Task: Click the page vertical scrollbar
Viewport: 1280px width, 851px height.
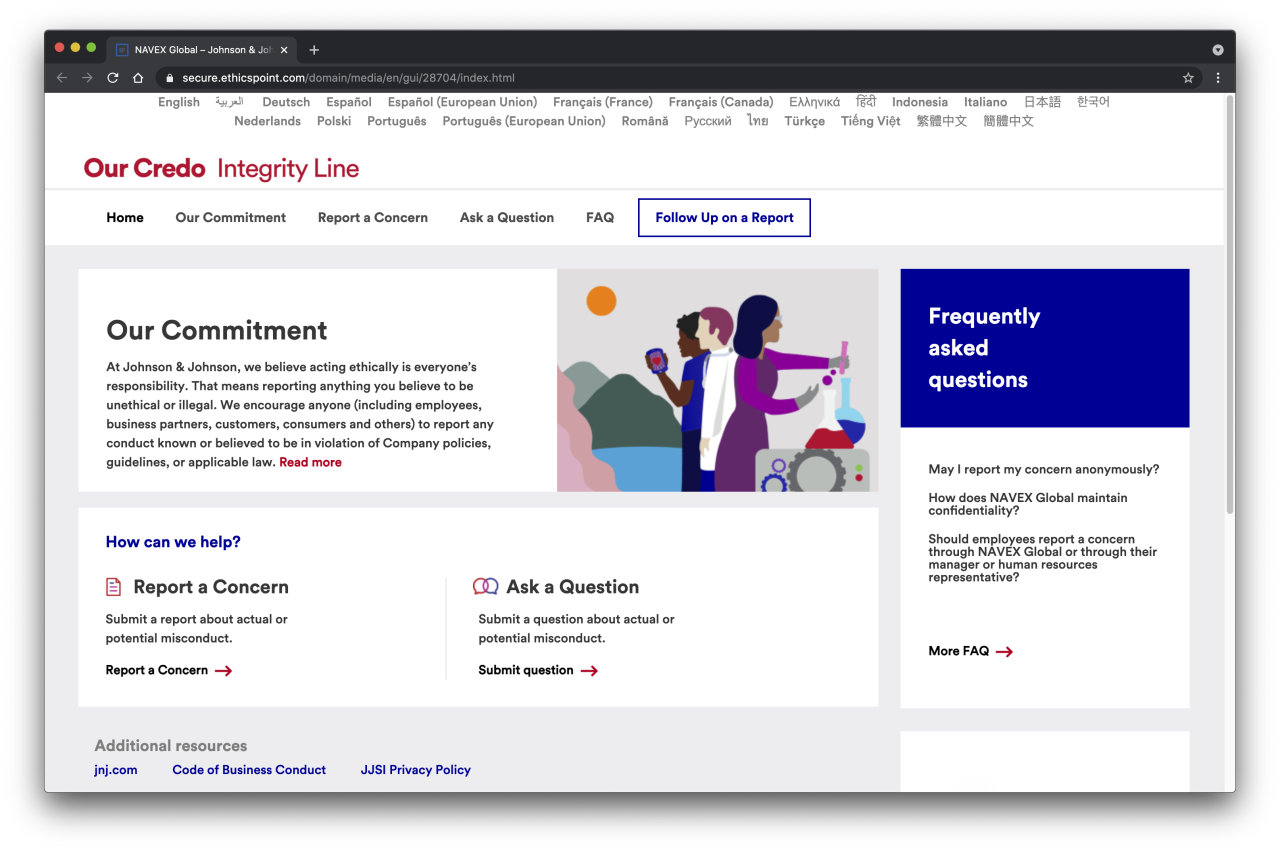Action: (x=1230, y=306)
